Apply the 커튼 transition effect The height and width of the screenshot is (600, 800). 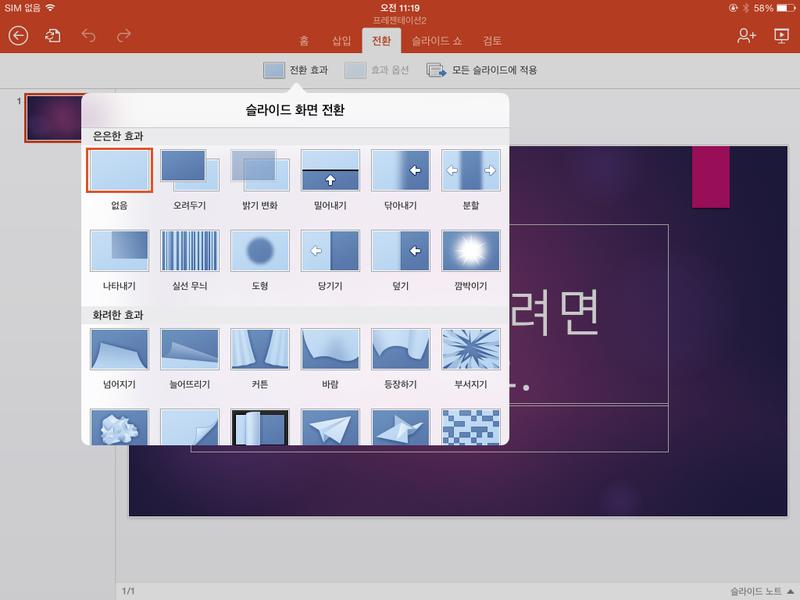[260, 349]
